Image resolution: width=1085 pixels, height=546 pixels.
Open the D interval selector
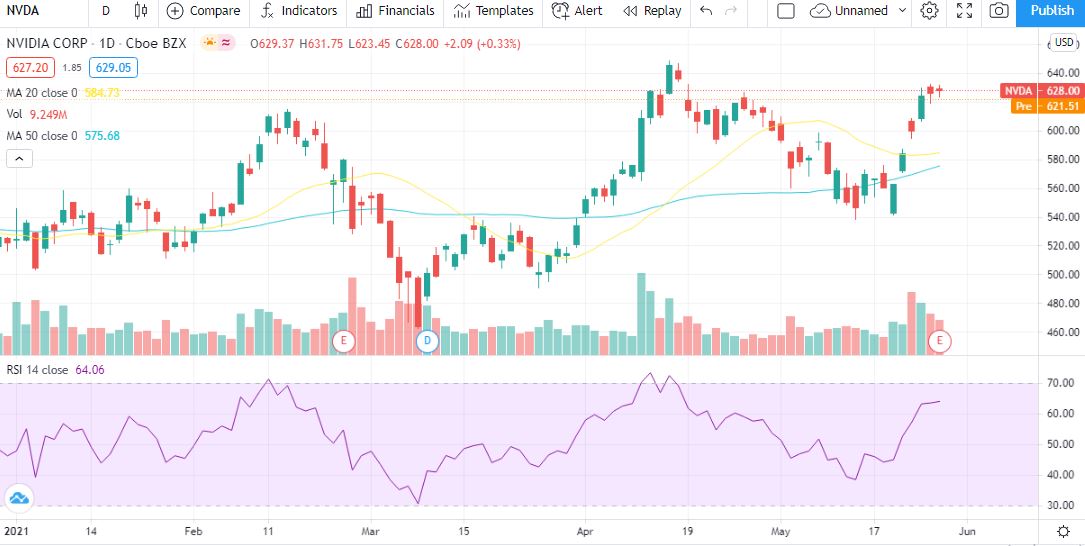105,10
